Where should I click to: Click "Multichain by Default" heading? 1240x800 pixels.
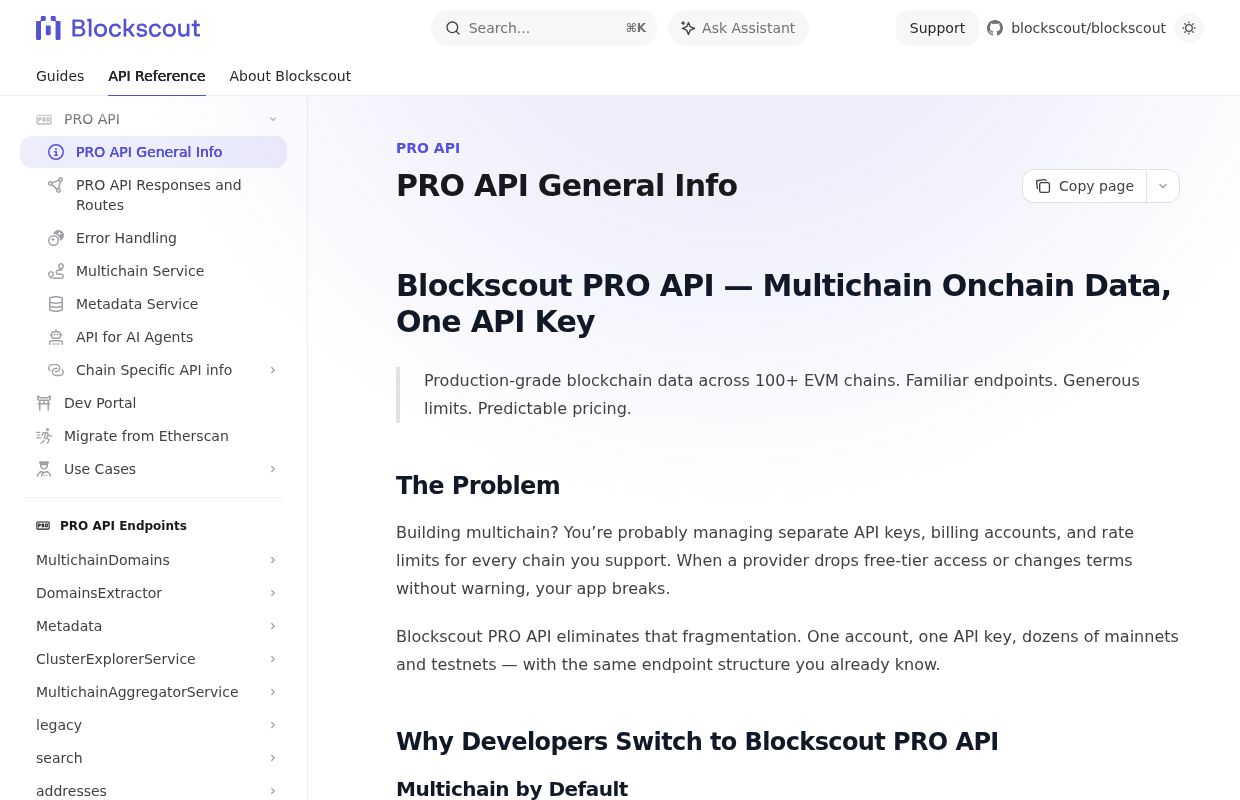(x=512, y=789)
